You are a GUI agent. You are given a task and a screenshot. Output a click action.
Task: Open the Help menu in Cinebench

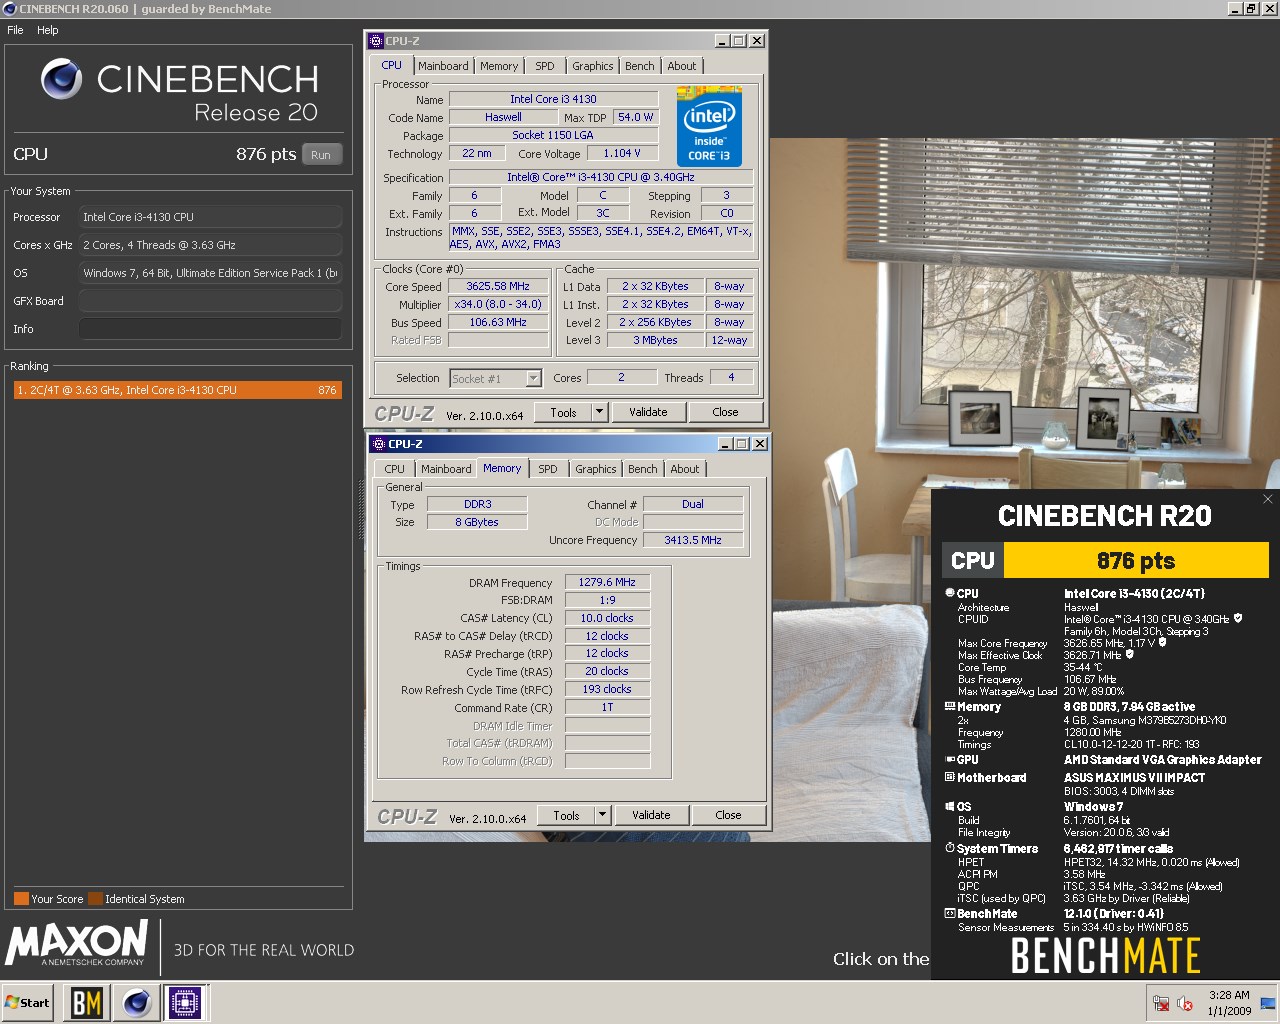(48, 30)
